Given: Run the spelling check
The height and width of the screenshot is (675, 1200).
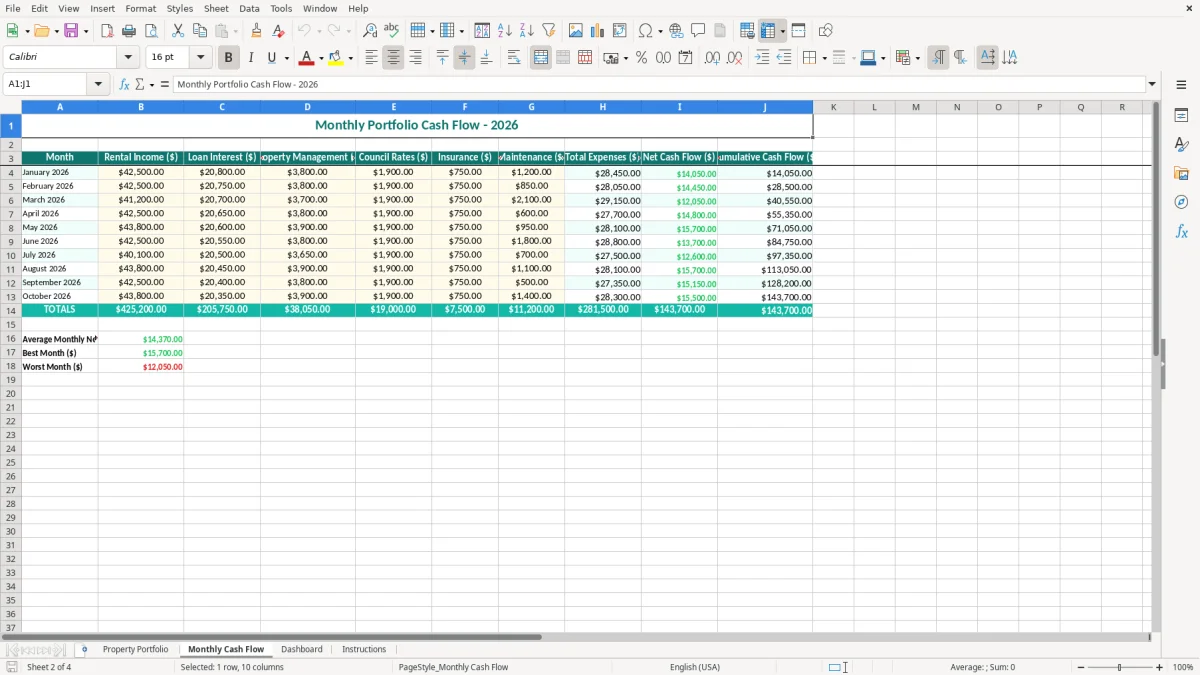Looking at the screenshot, I should point(392,31).
